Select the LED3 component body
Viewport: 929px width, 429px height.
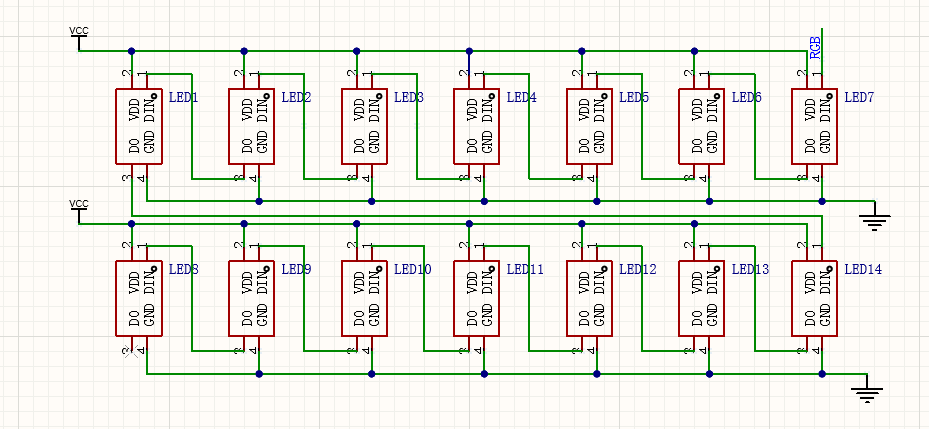(x=364, y=126)
